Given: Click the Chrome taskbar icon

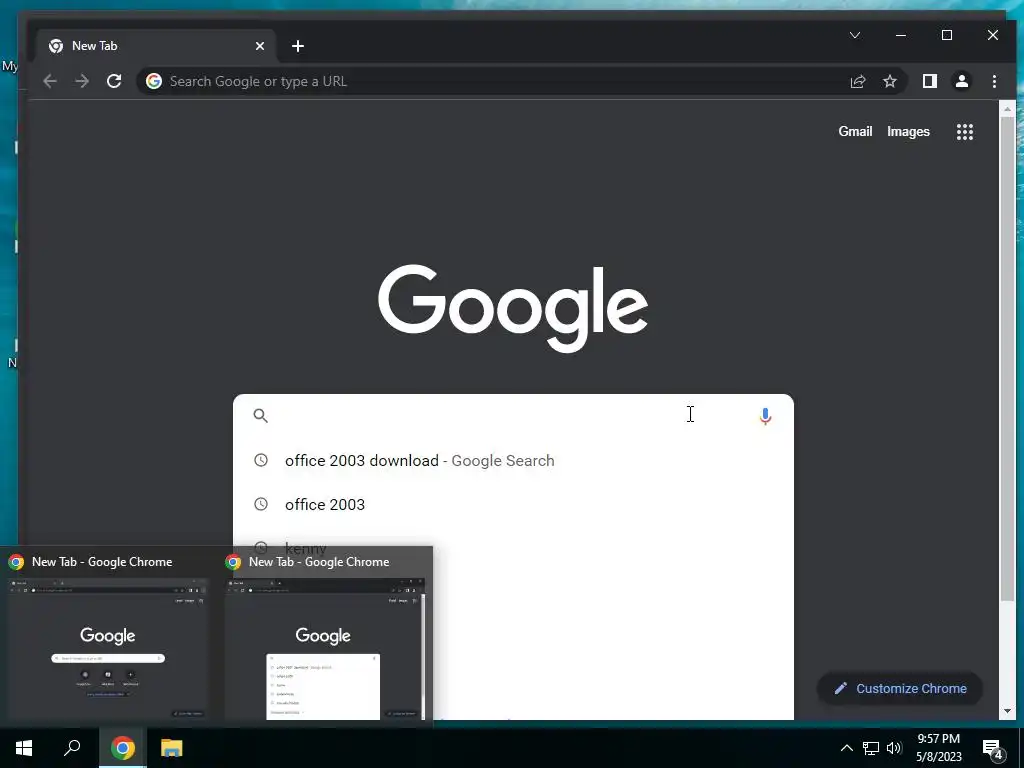Looking at the screenshot, I should coord(123,748).
